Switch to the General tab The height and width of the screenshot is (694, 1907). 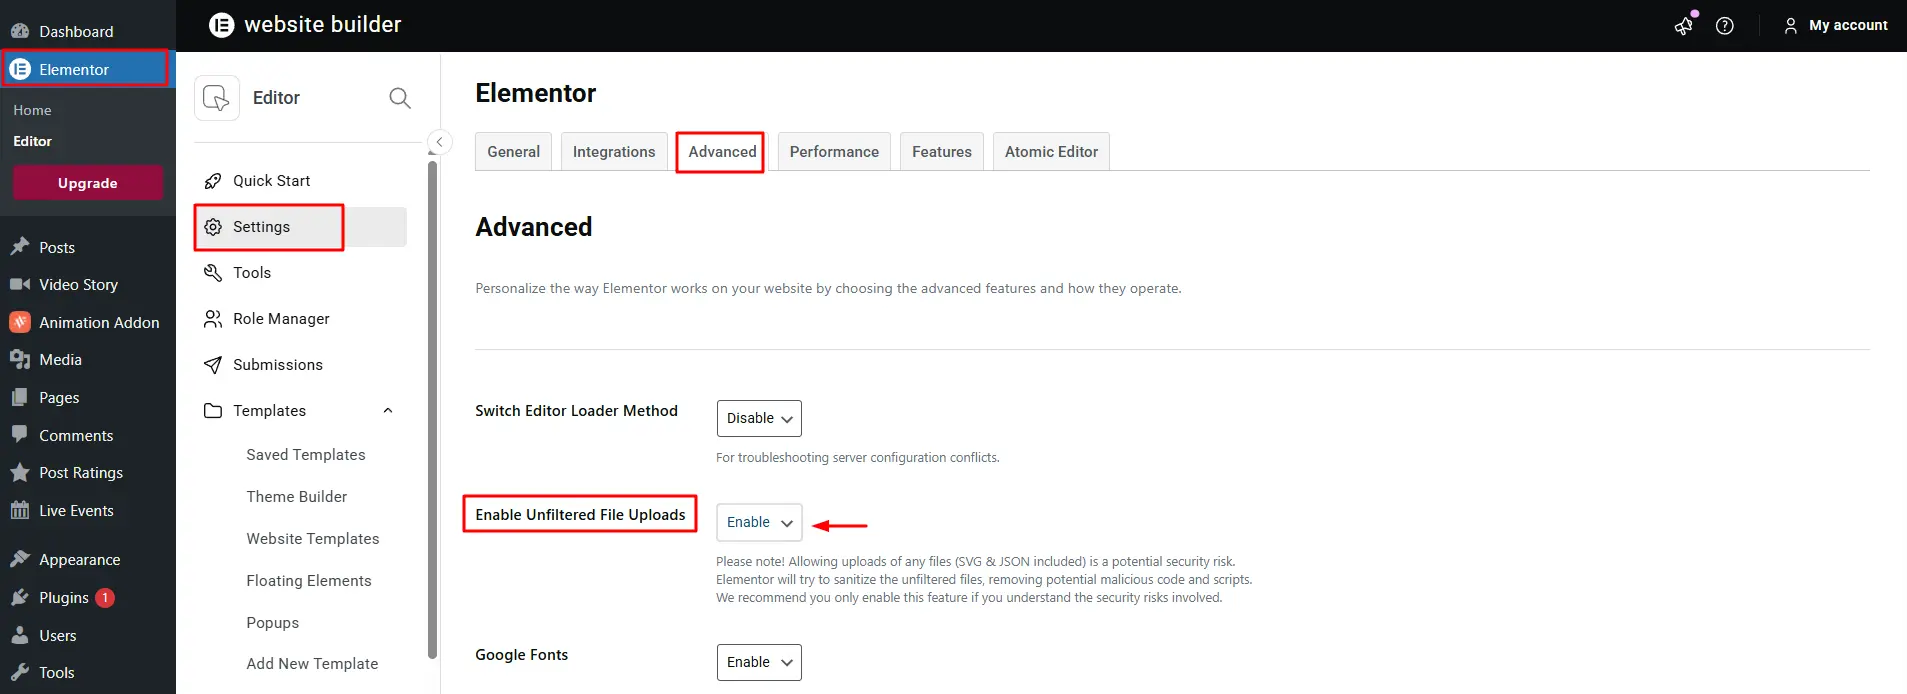coord(513,152)
